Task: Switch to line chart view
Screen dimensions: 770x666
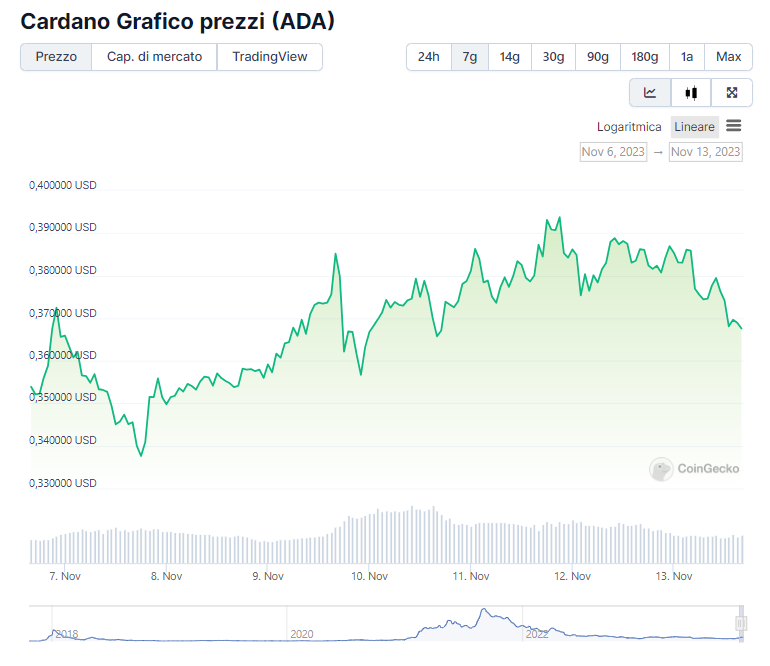Action: [650, 93]
